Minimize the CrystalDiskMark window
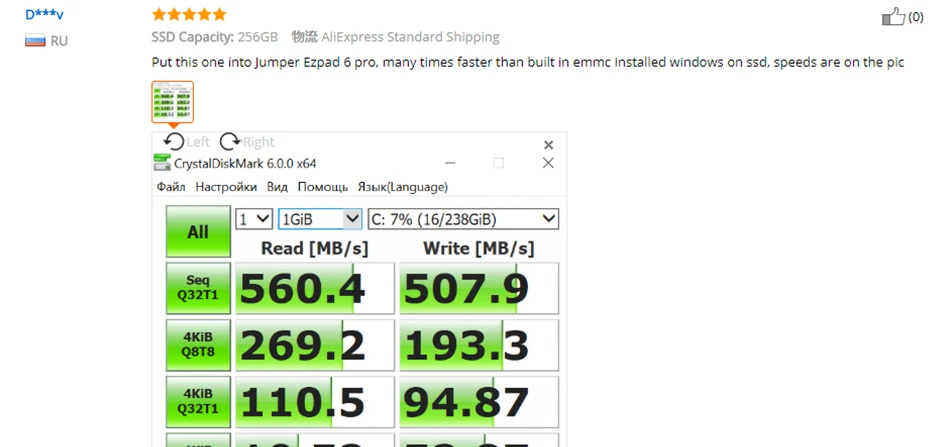 (x=450, y=163)
